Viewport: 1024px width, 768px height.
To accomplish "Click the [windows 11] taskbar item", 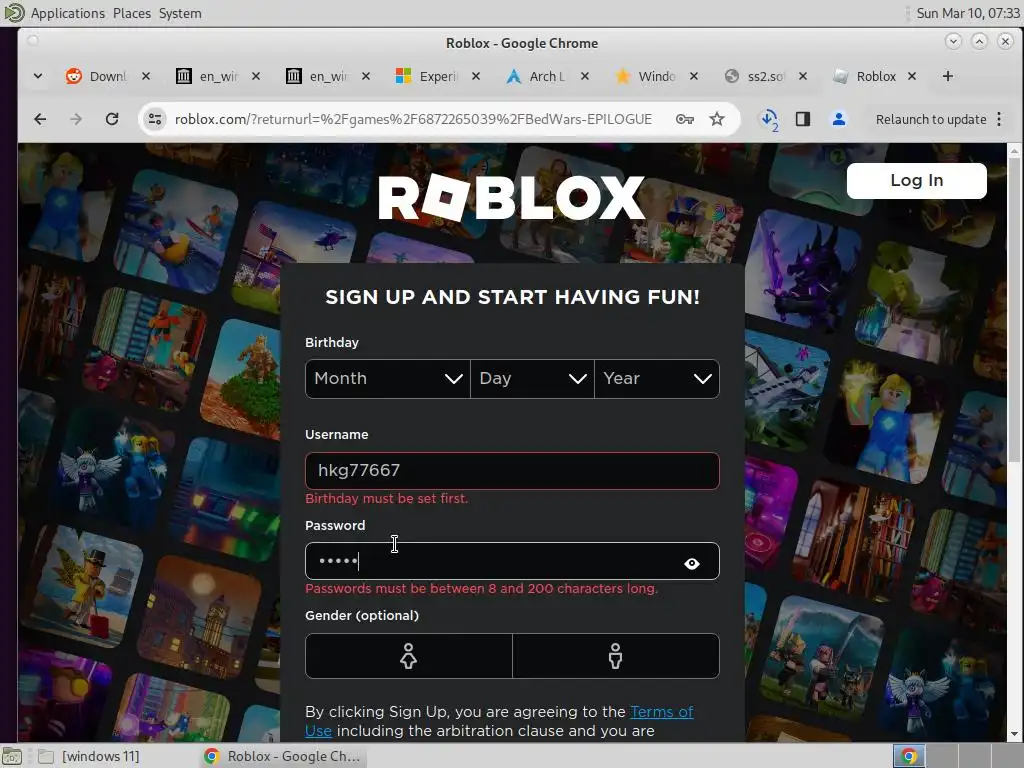I will (x=89, y=756).
